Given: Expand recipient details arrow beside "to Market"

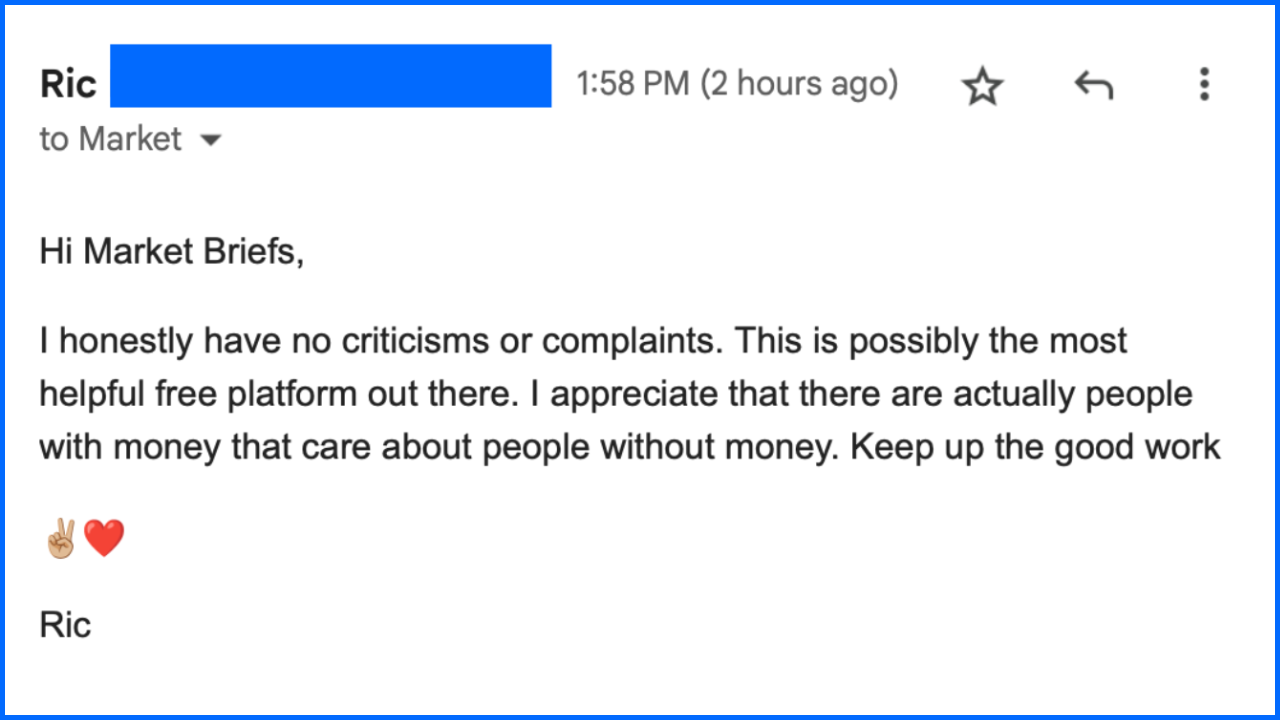Looking at the screenshot, I should click(210, 140).
